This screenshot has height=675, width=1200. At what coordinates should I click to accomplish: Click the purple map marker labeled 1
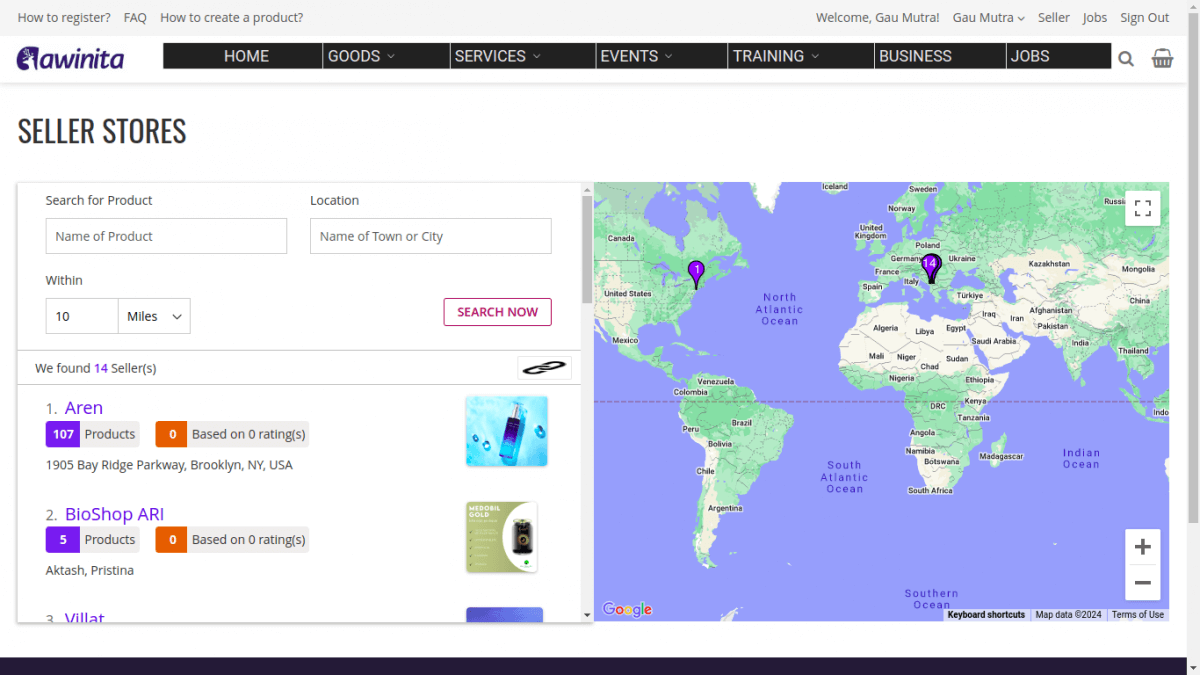[x=697, y=272]
